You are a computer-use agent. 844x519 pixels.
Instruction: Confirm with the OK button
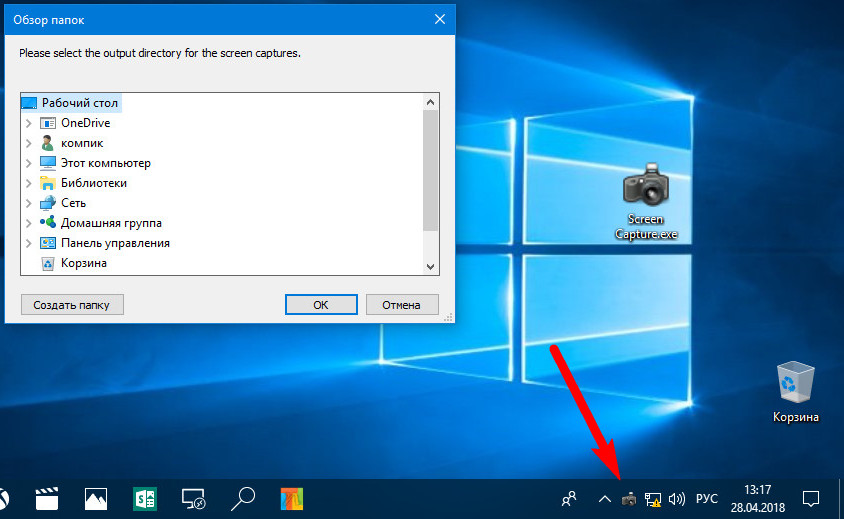click(x=321, y=305)
